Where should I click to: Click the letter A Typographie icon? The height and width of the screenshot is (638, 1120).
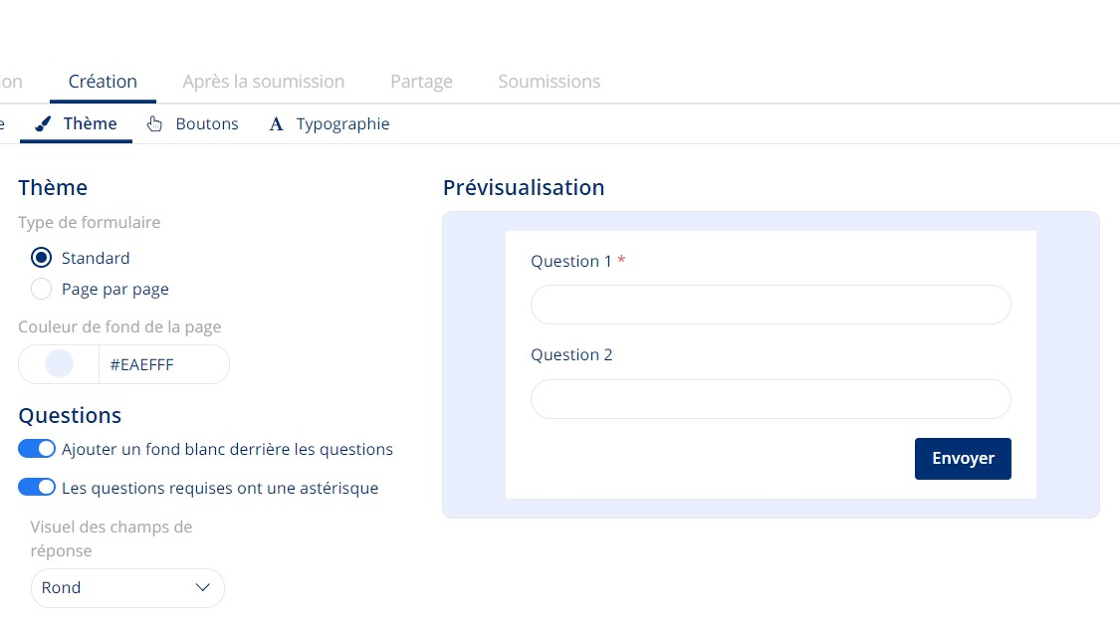pyautogui.click(x=276, y=124)
